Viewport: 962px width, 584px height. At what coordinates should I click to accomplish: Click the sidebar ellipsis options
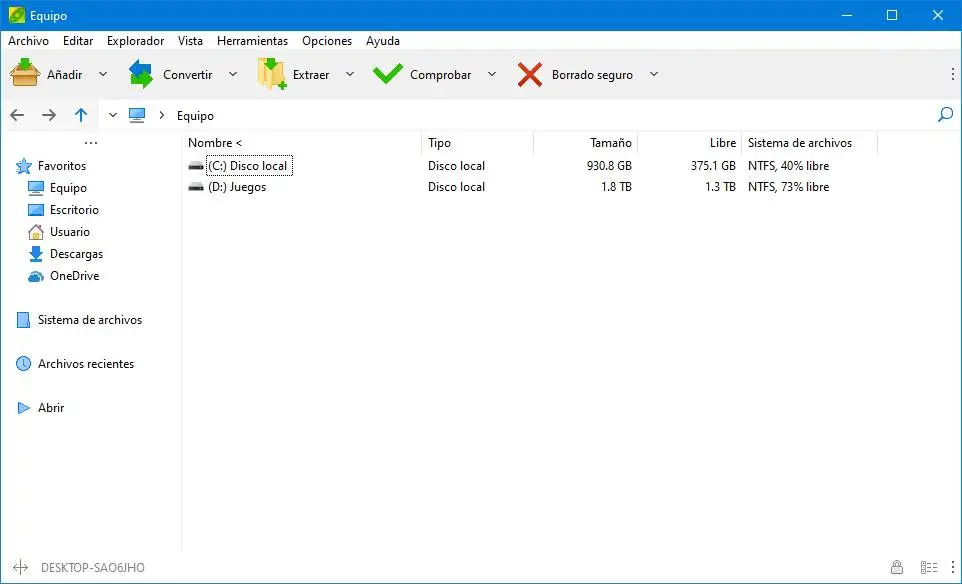pos(91,143)
